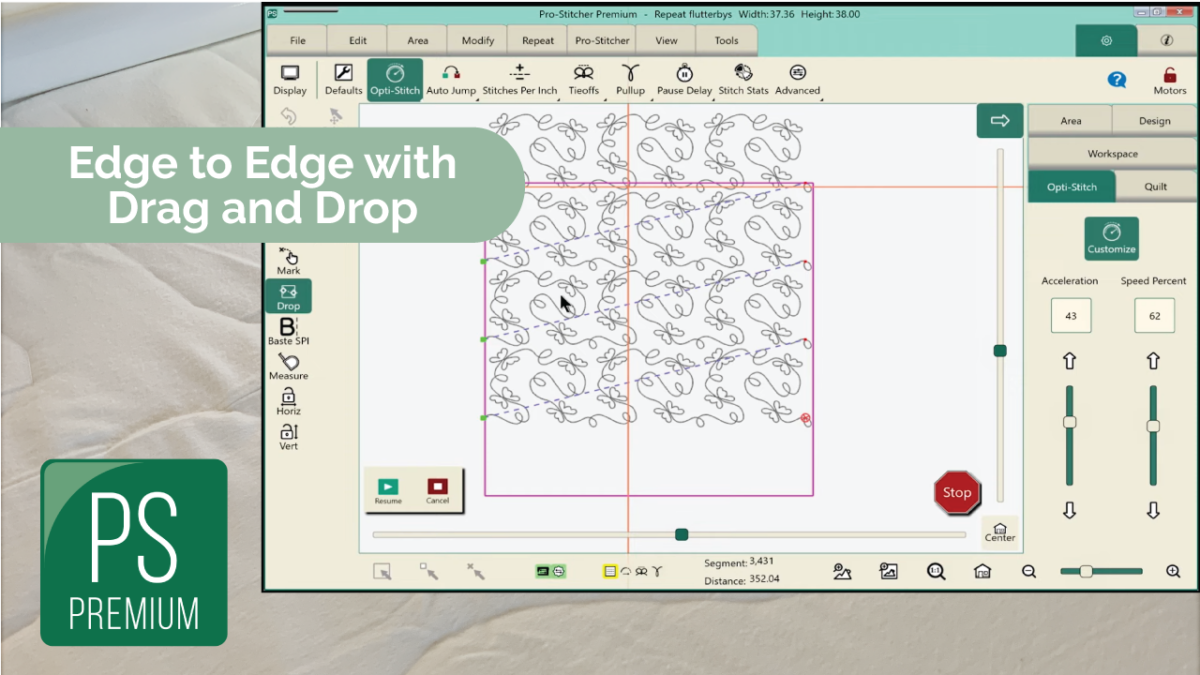
Task: Open the Pro-Stitcher menu tab
Action: point(602,41)
